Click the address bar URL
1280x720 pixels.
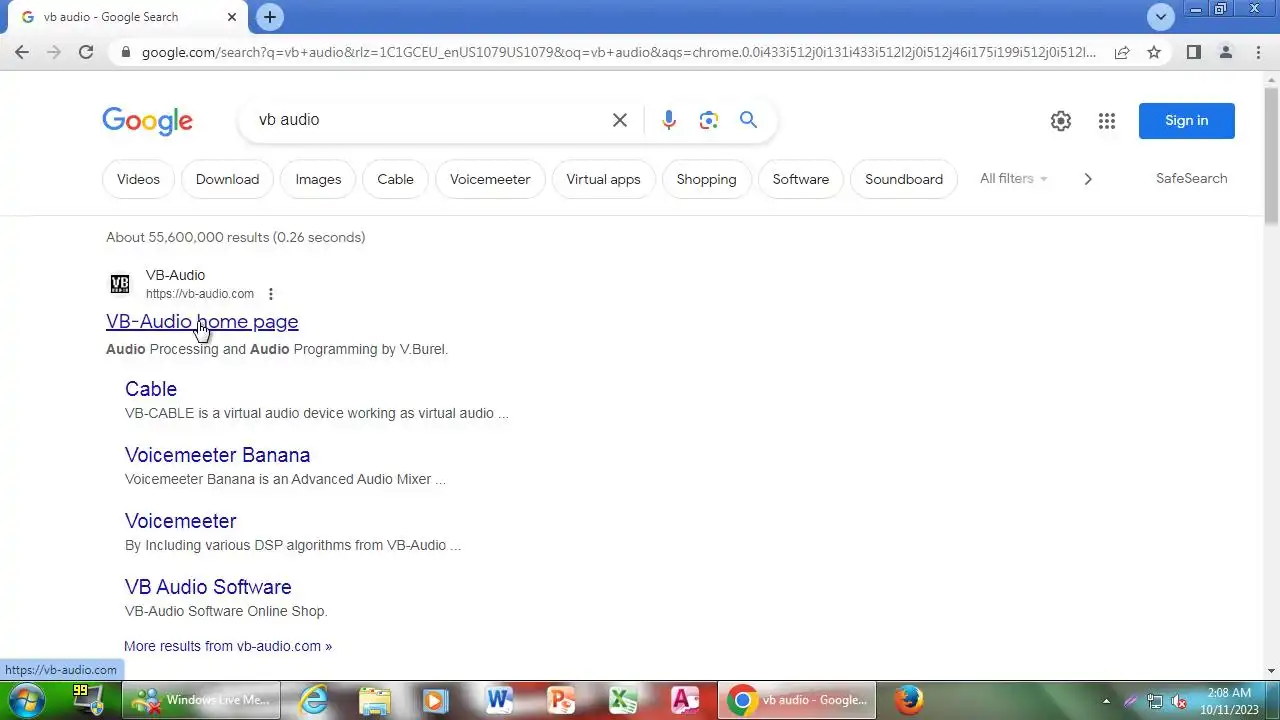[x=618, y=52]
